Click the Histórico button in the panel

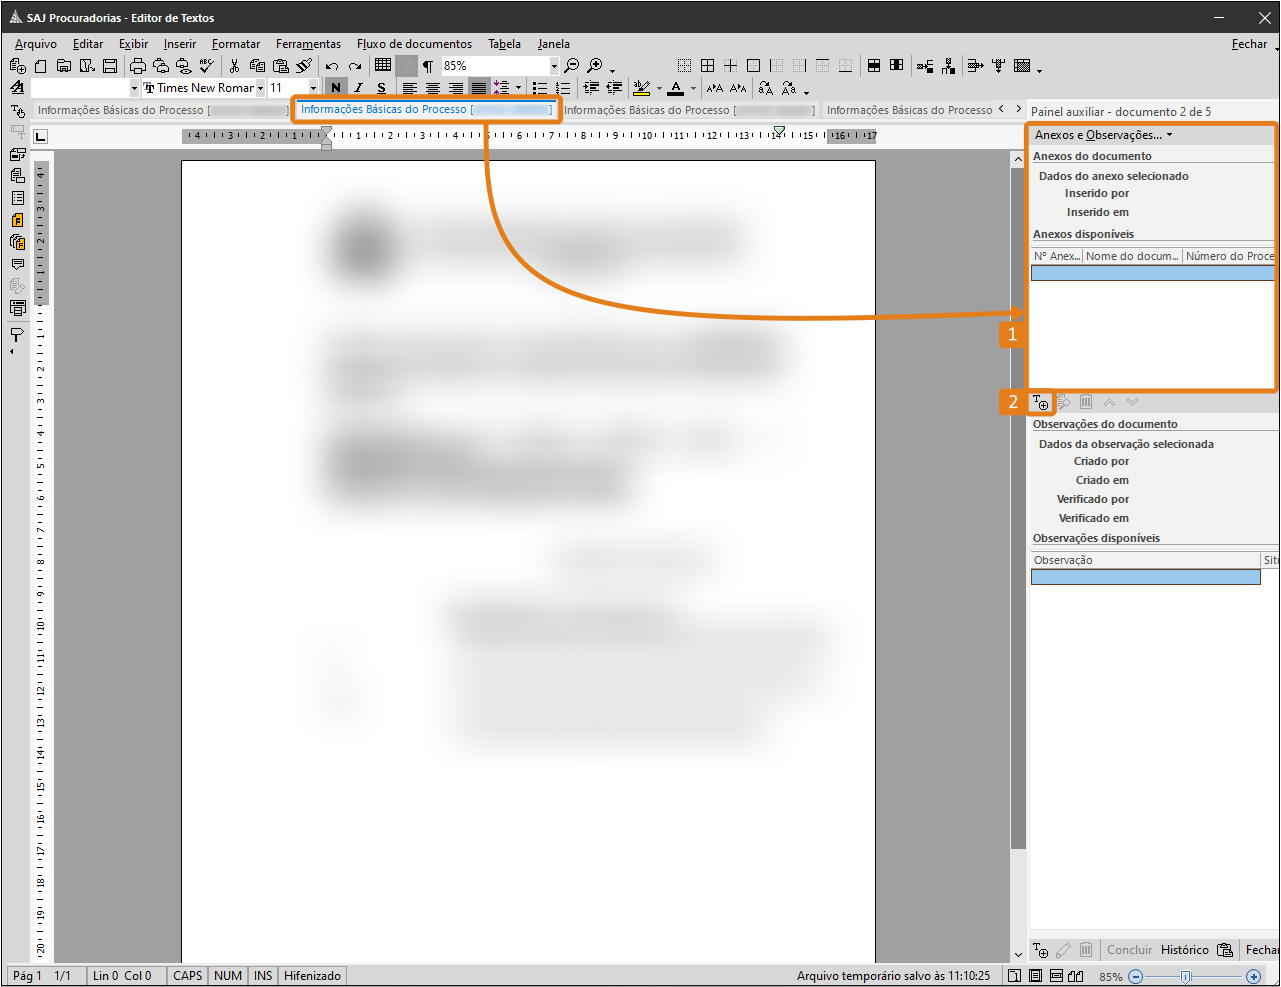coord(1184,950)
